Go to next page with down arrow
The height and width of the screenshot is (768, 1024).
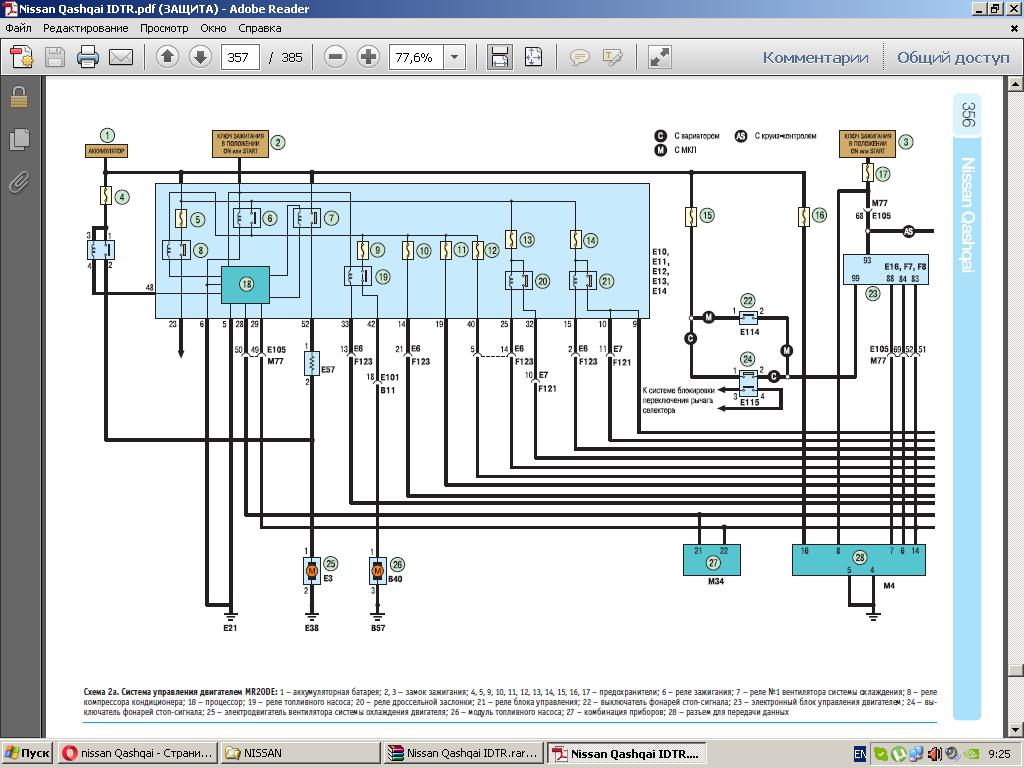point(200,57)
